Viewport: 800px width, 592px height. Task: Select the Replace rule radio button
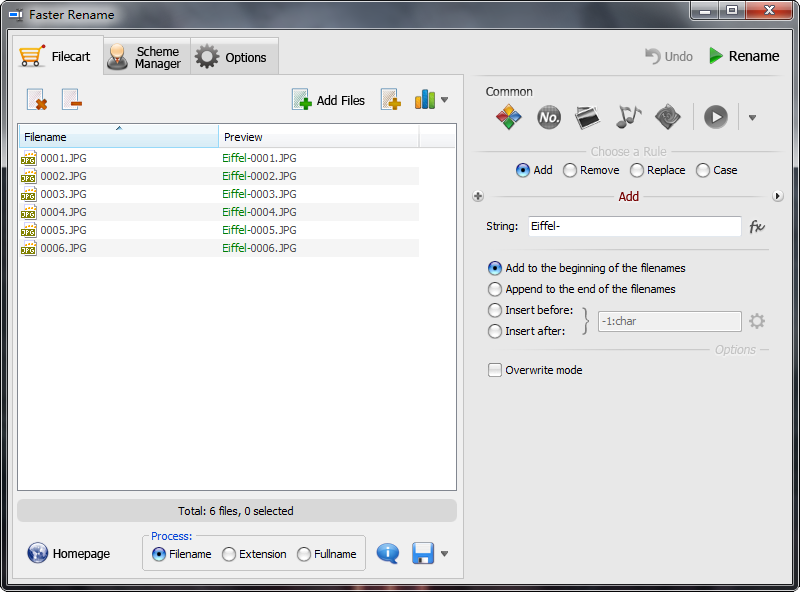tap(637, 170)
